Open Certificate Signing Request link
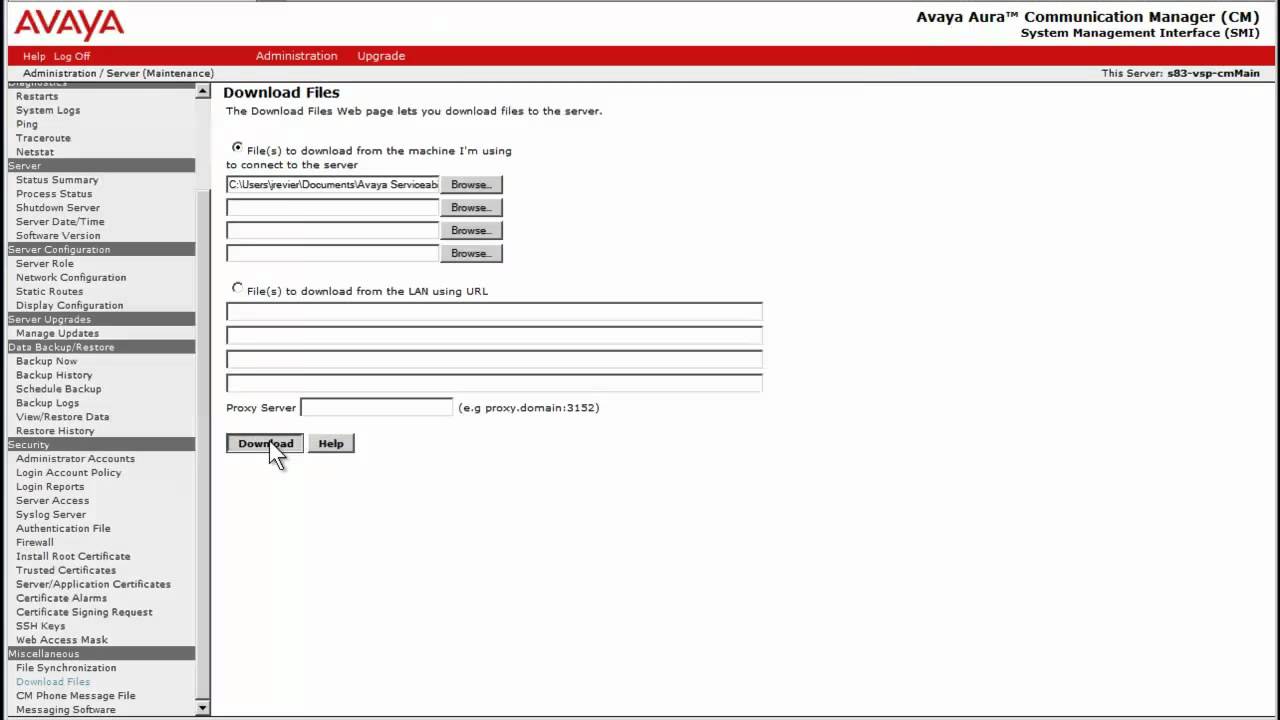 click(84, 614)
